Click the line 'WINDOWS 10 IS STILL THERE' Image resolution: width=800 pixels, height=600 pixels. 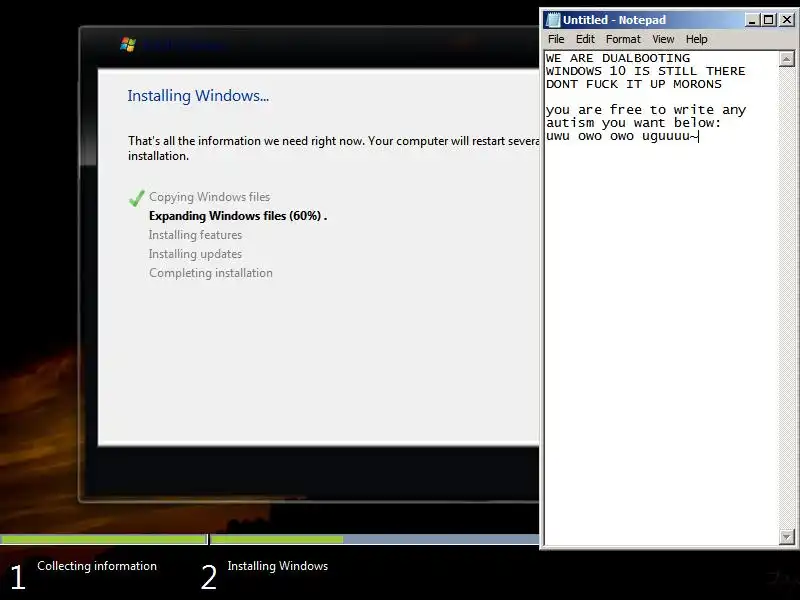(645, 71)
